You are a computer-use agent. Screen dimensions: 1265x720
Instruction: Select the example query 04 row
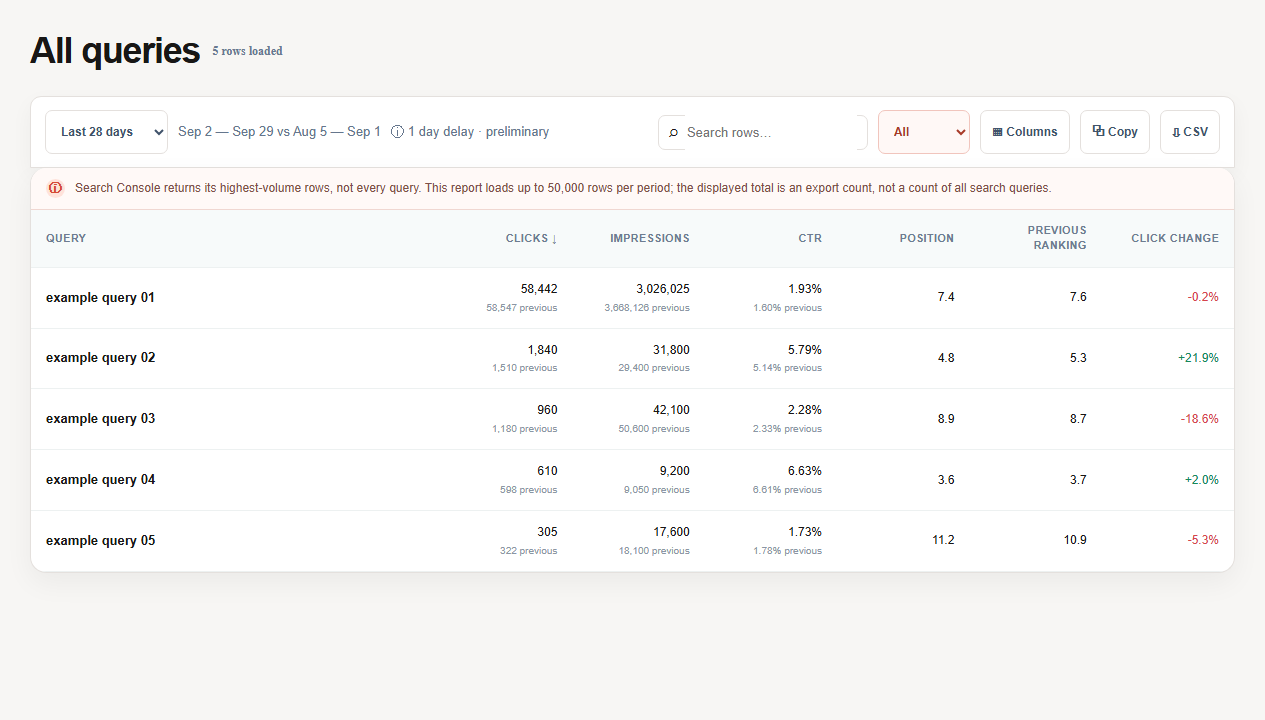coord(632,480)
